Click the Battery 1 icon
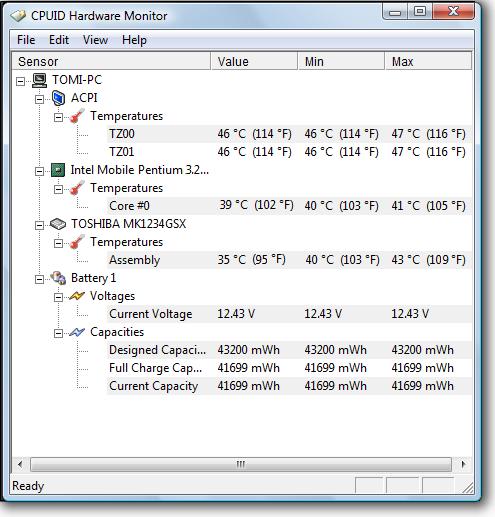 click(58, 278)
